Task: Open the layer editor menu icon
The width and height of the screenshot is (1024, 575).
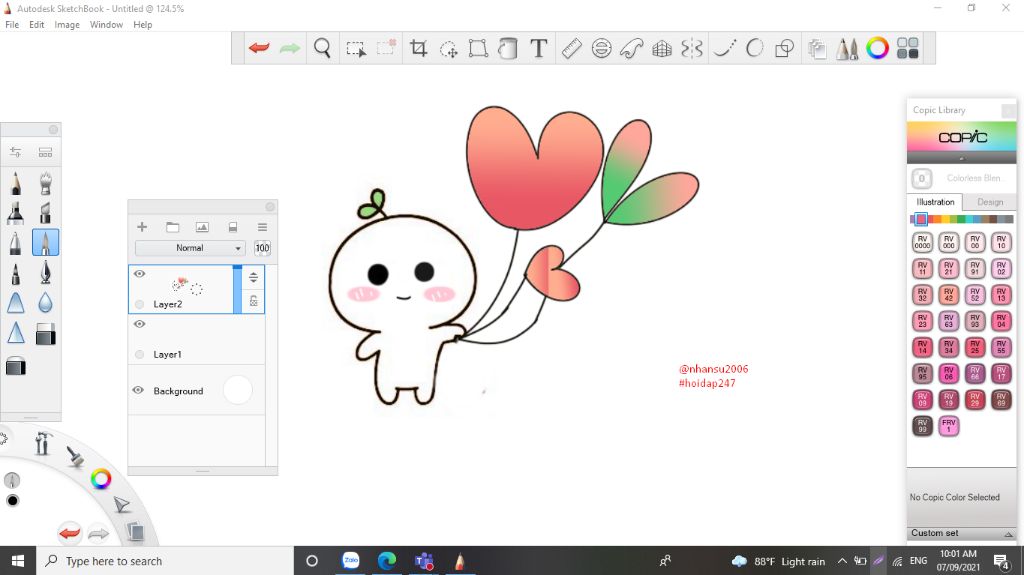Action: (x=263, y=227)
